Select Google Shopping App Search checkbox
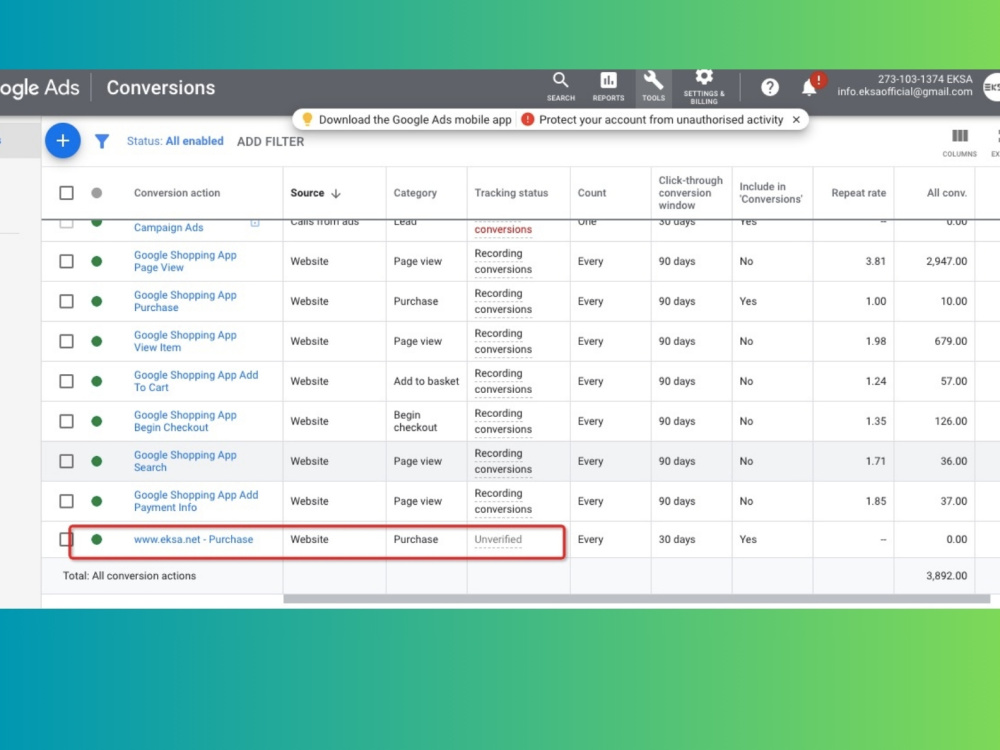The image size is (1000, 750). [x=66, y=461]
